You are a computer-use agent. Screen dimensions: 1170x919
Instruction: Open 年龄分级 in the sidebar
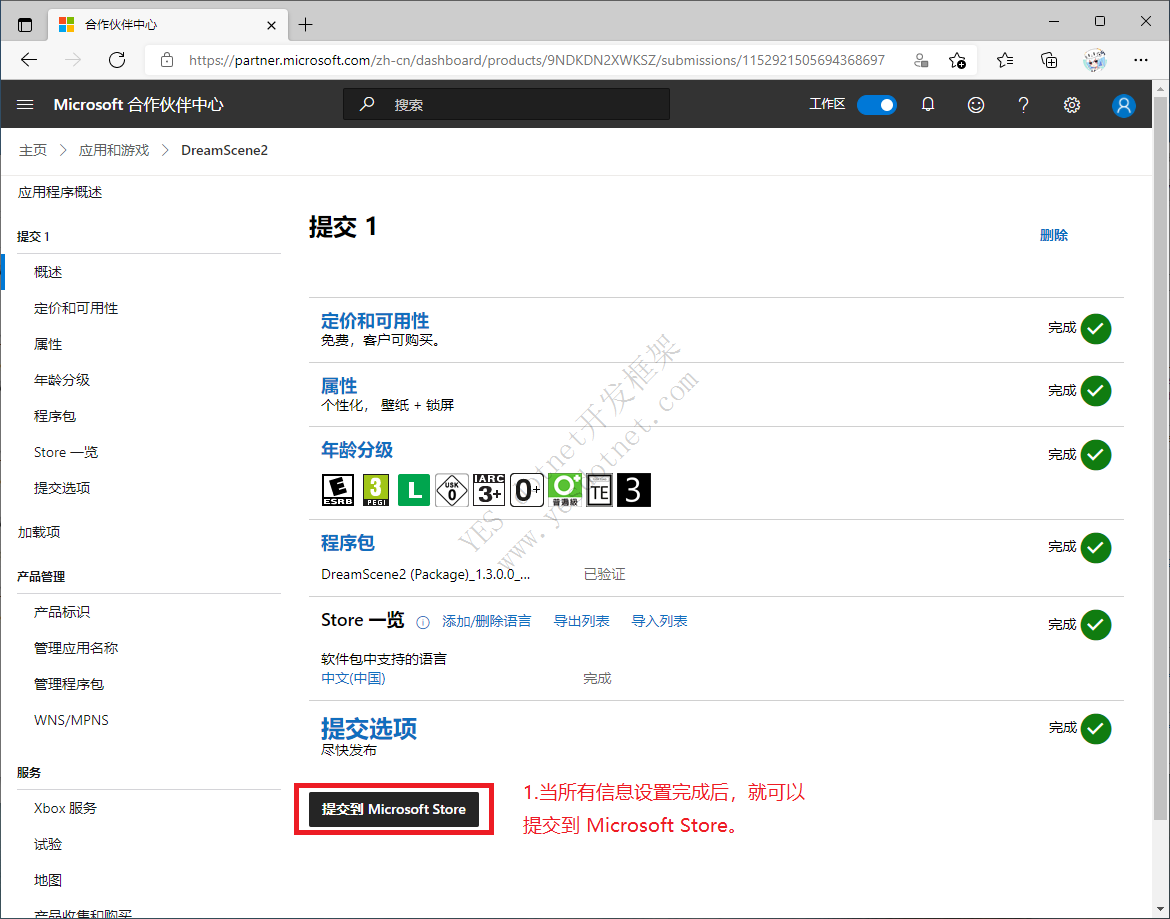point(62,380)
